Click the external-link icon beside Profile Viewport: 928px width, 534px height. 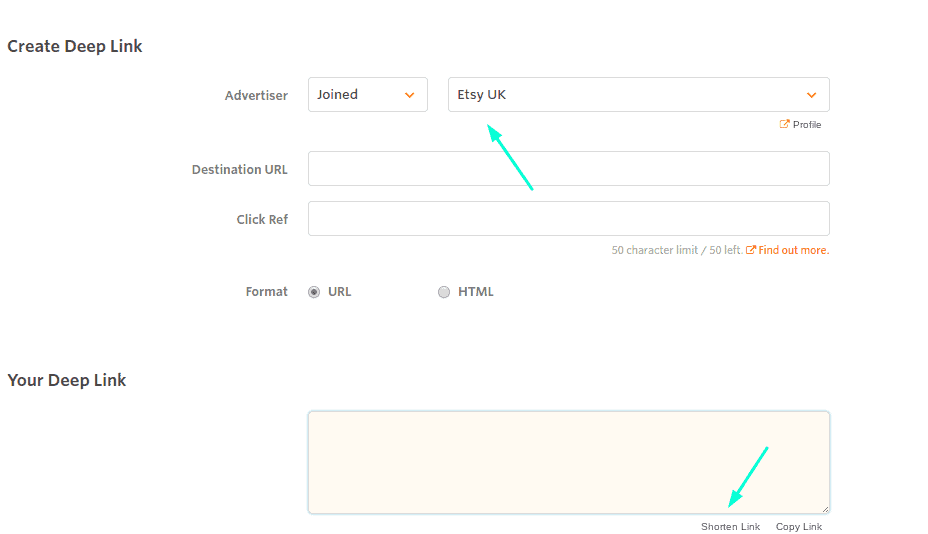pyautogui.click(x=784, y=124)
